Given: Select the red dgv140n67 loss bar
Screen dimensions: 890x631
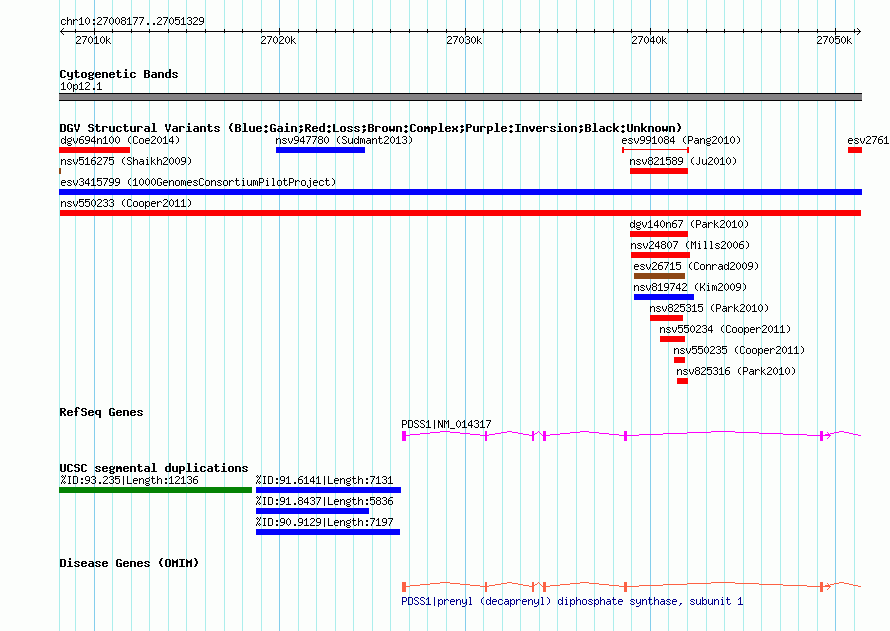Looking at the screenshot, I should coord(658,234).
